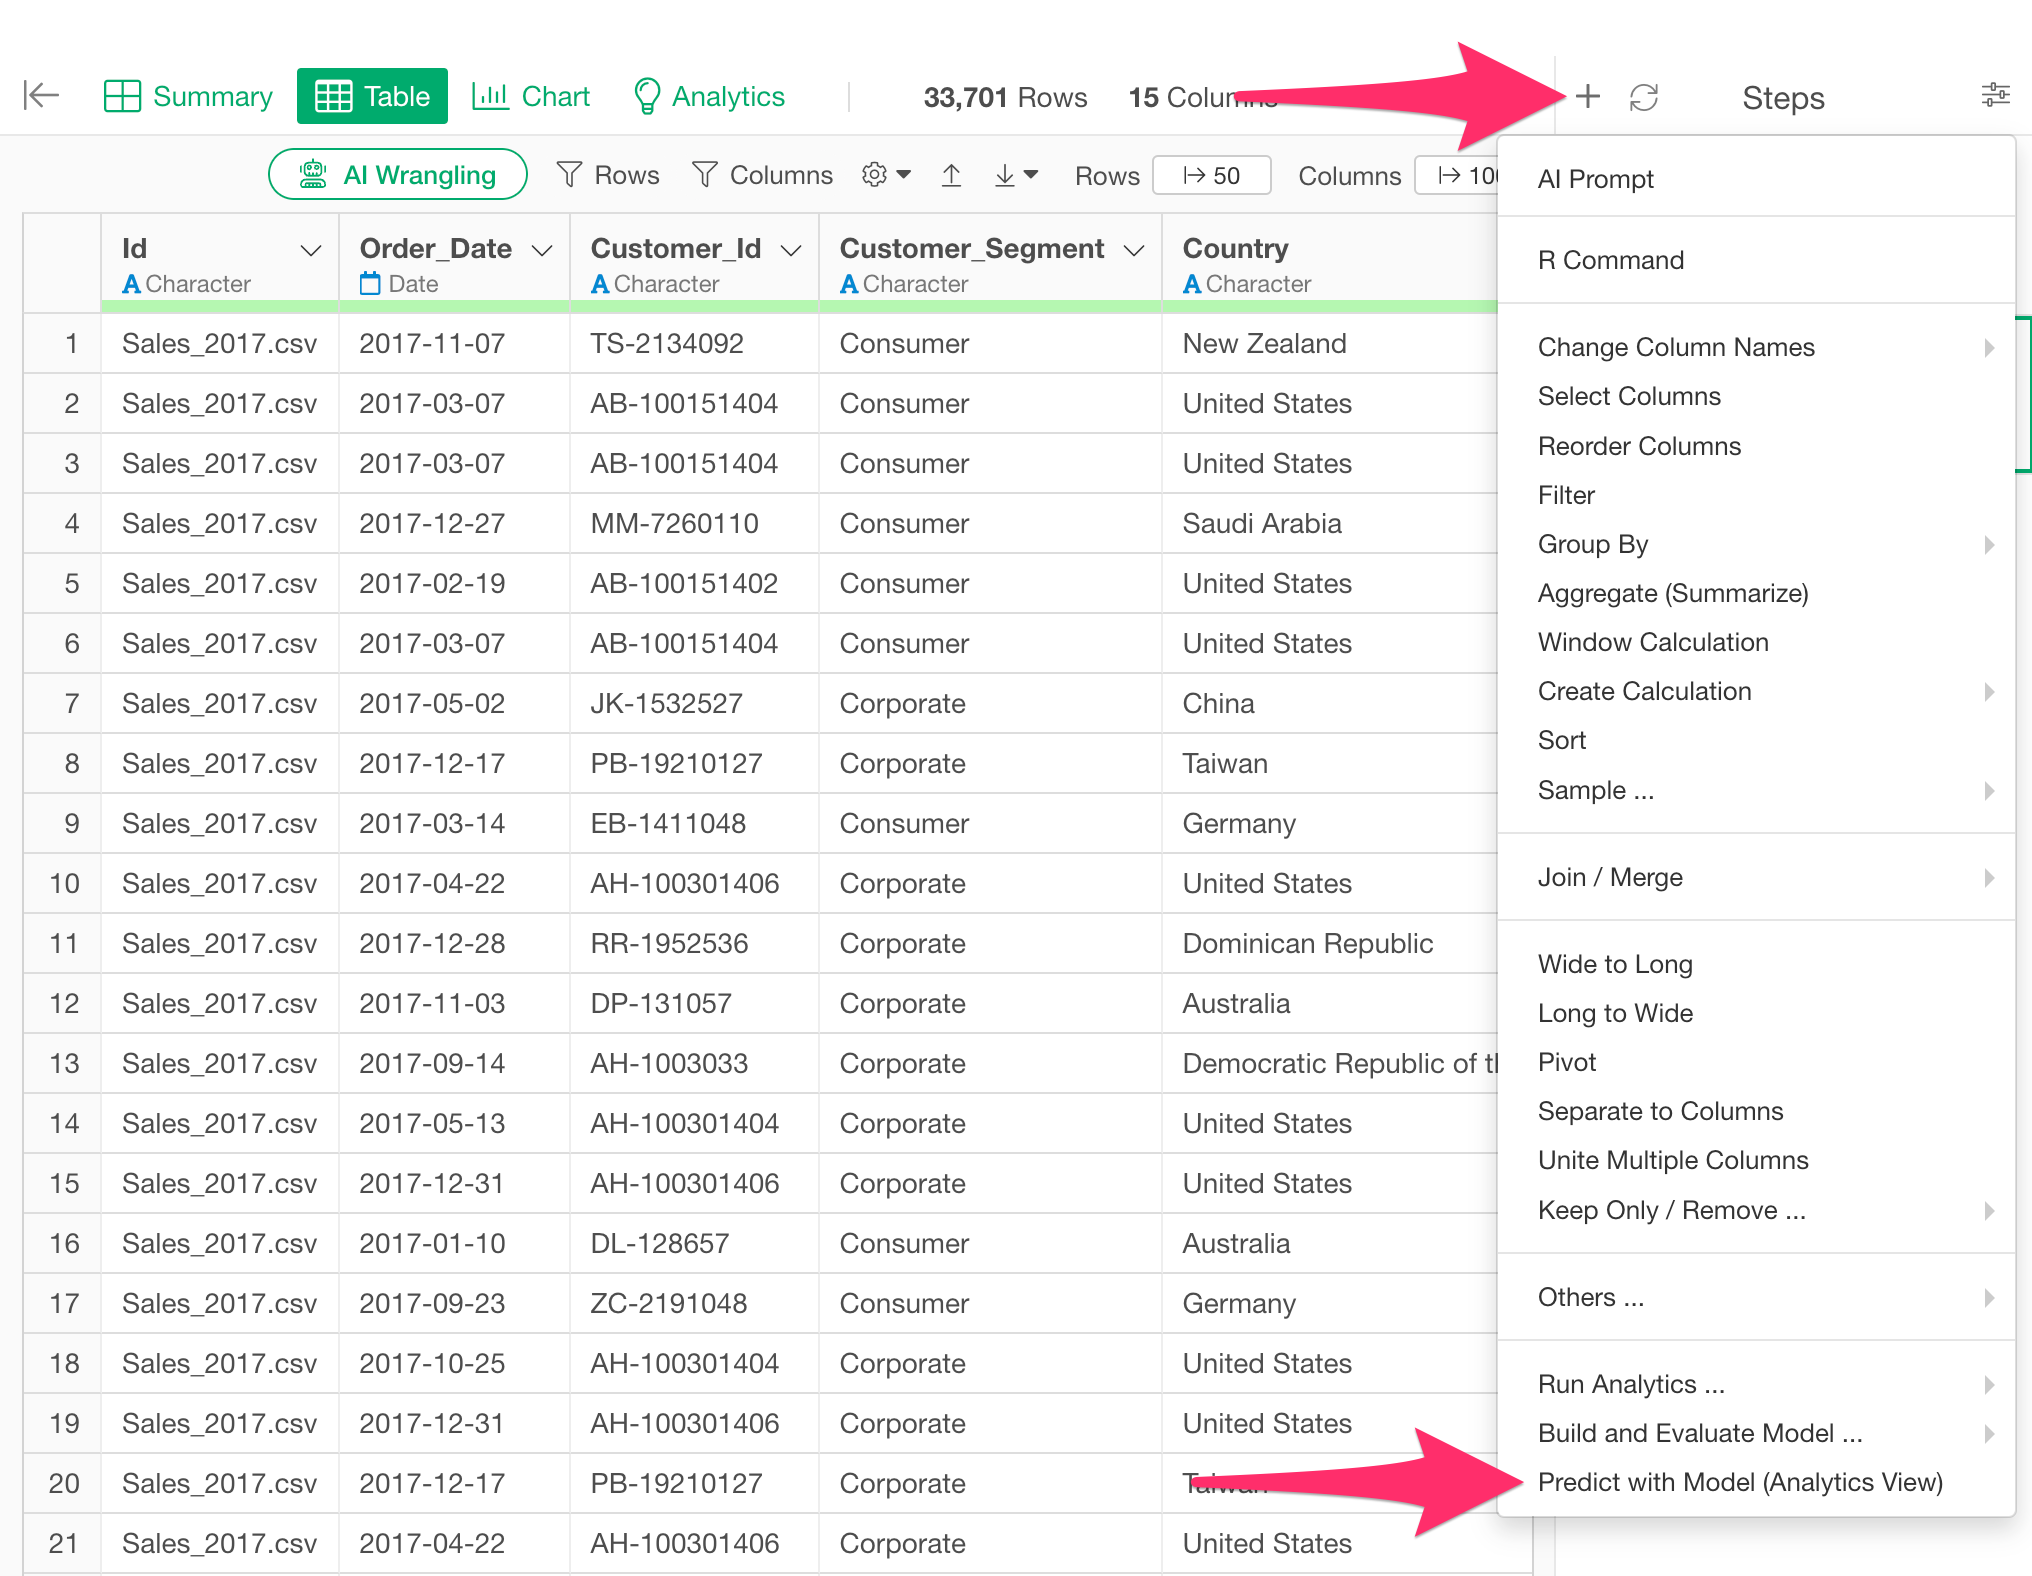This screenshot has width=2032, height=1576.
Task: Select New Zealand country cell
Action: click(1330, 343)
